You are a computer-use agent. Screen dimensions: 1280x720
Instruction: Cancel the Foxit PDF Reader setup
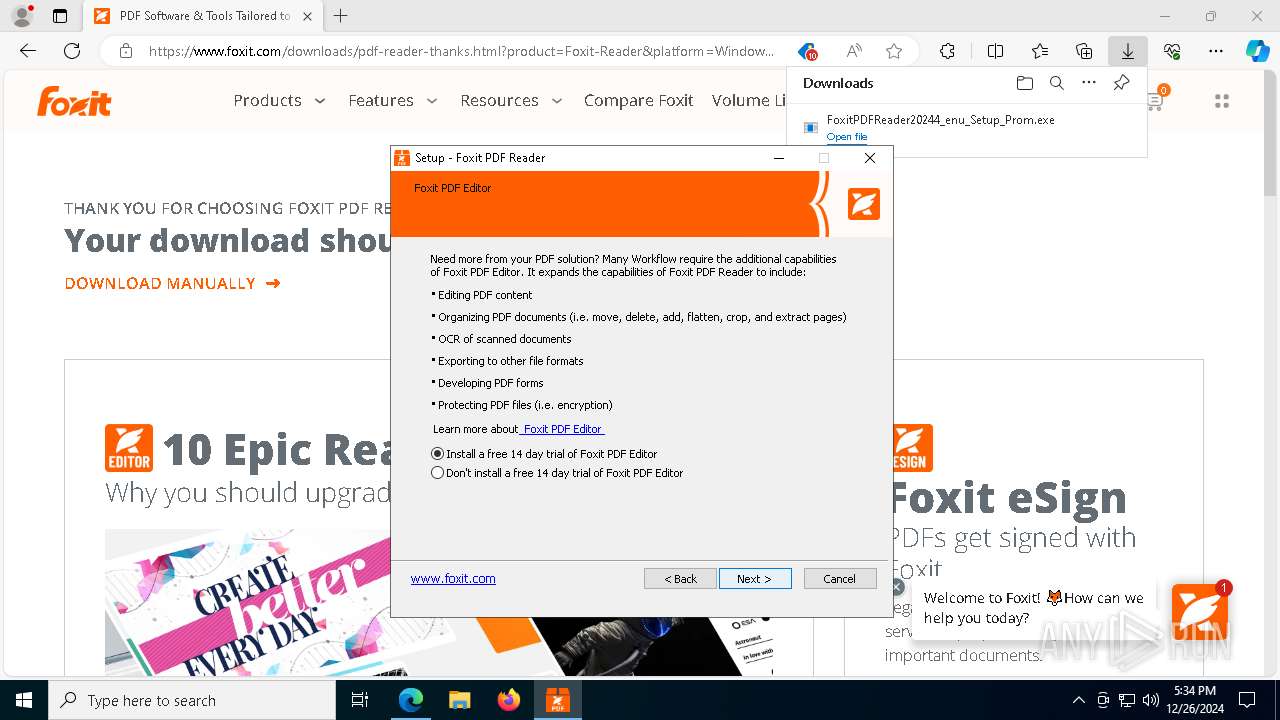click(x=840, y=579)
